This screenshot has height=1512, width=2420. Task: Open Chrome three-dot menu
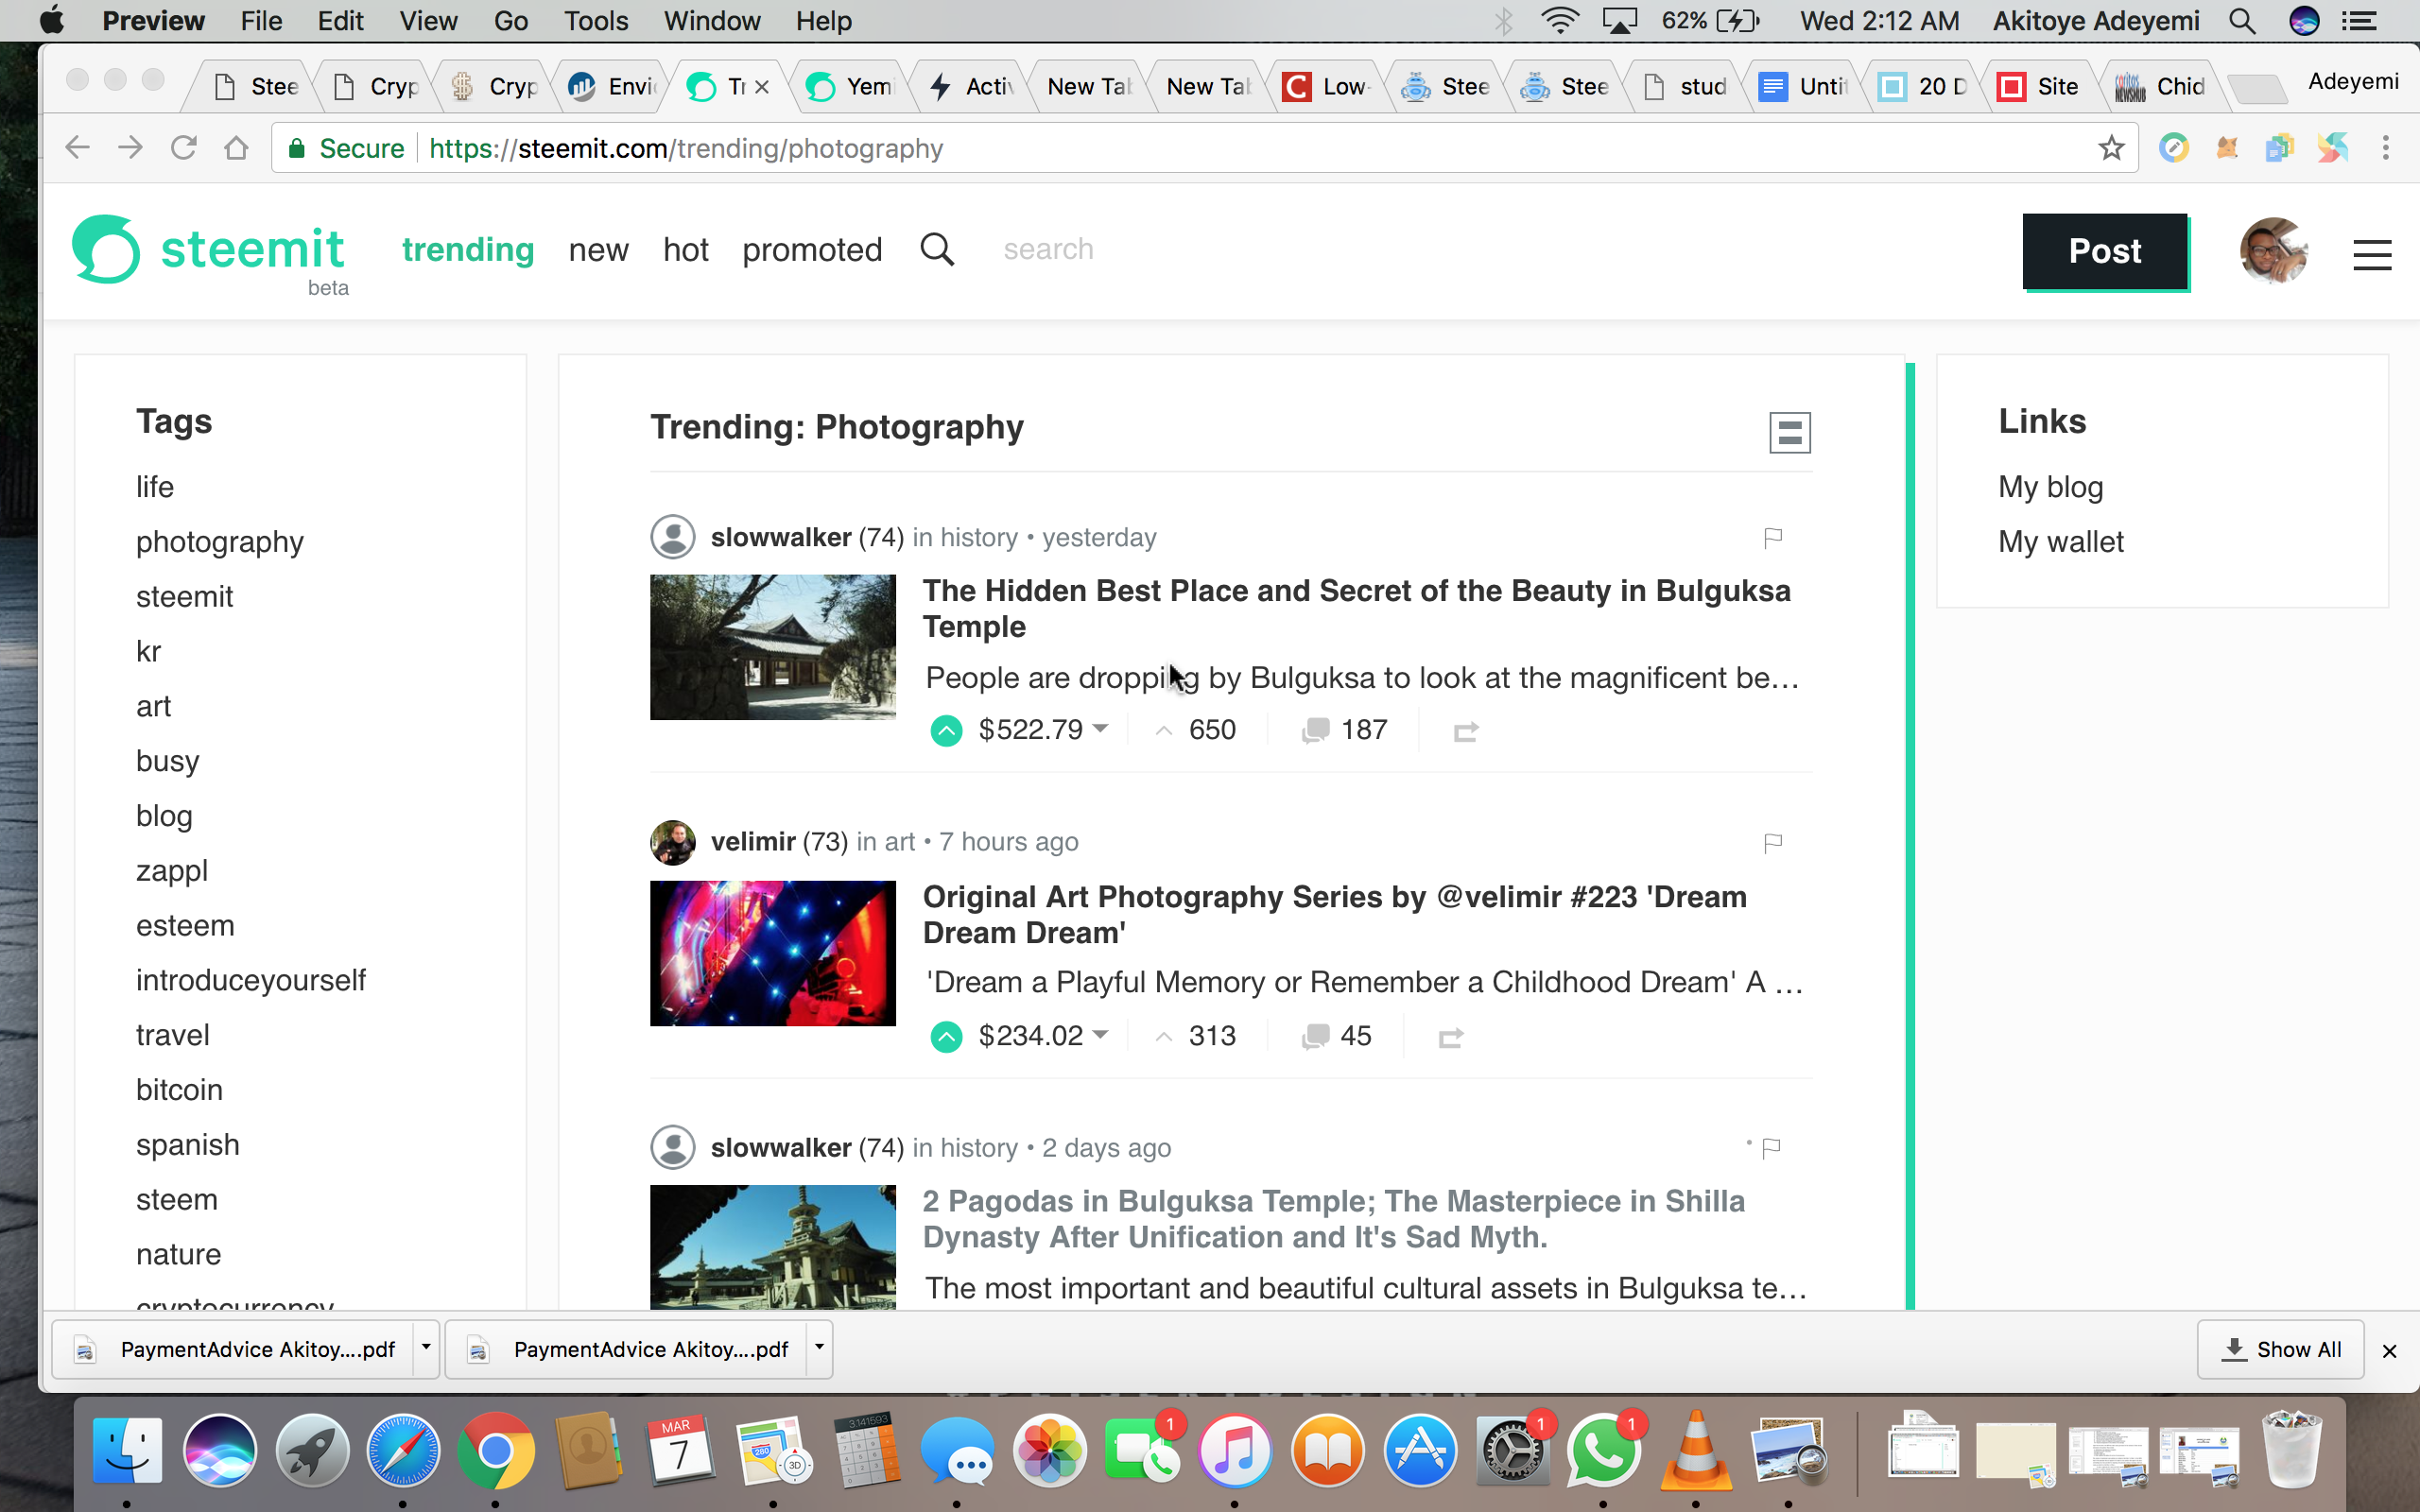point(2386,149)
